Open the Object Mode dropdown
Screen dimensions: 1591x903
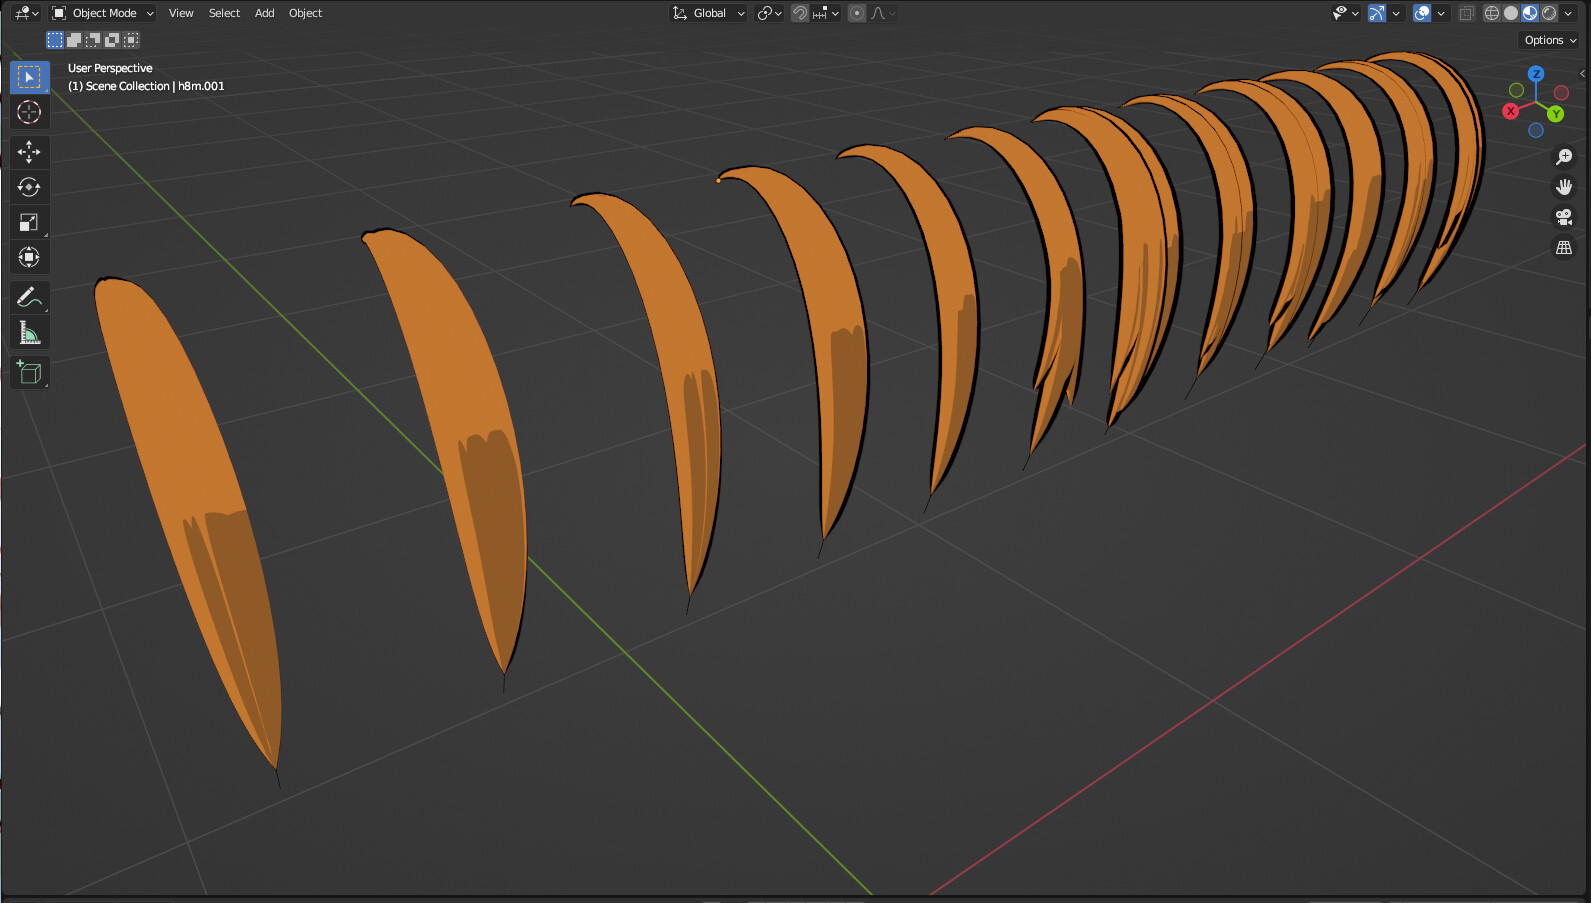click(103, 13)
